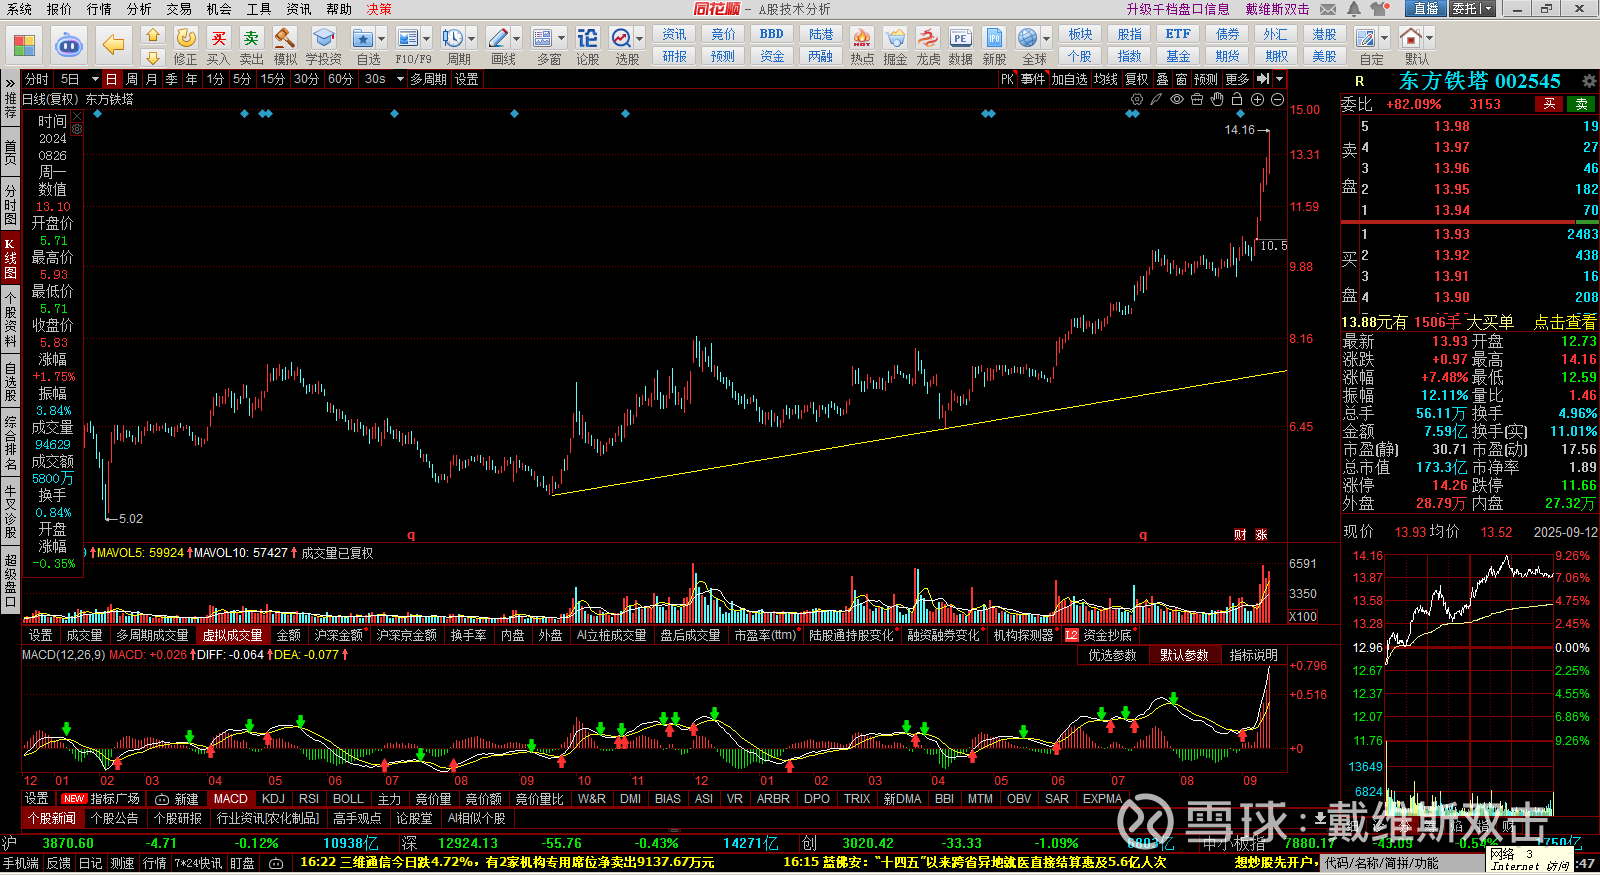The width and height of the screenshot is (1600, 875).
Task: Click the up arrow navigation icon
Action: pyautogui.click(x=153, y=35)
